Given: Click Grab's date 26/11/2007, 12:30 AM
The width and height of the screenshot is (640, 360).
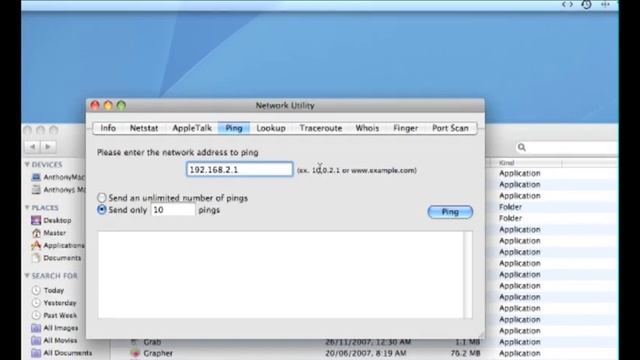Looking at the screenshot, I should 368,342.
